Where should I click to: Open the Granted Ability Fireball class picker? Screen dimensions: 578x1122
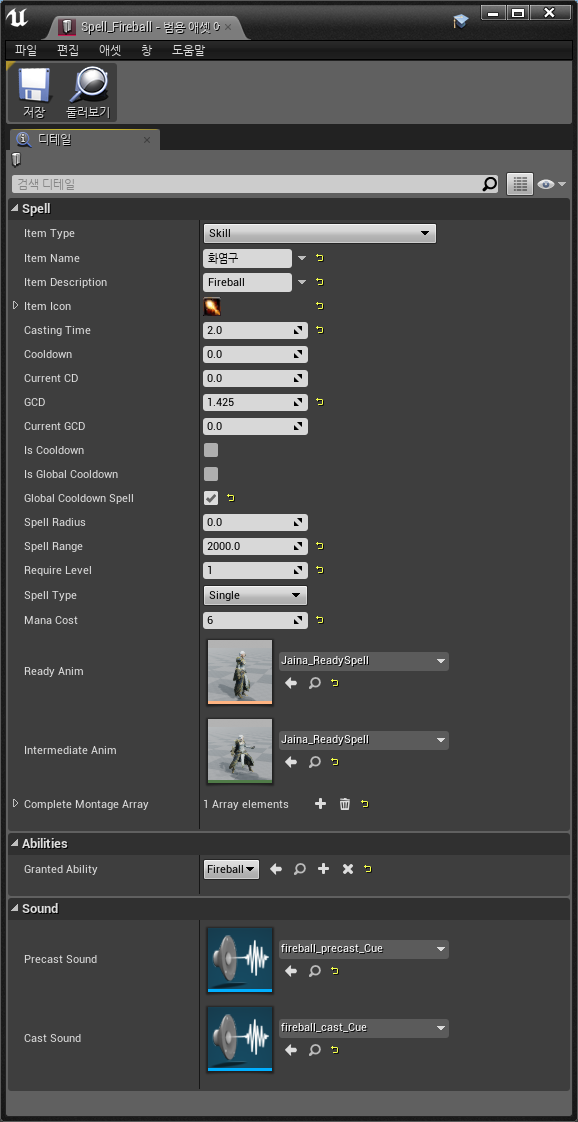[231, 869]
